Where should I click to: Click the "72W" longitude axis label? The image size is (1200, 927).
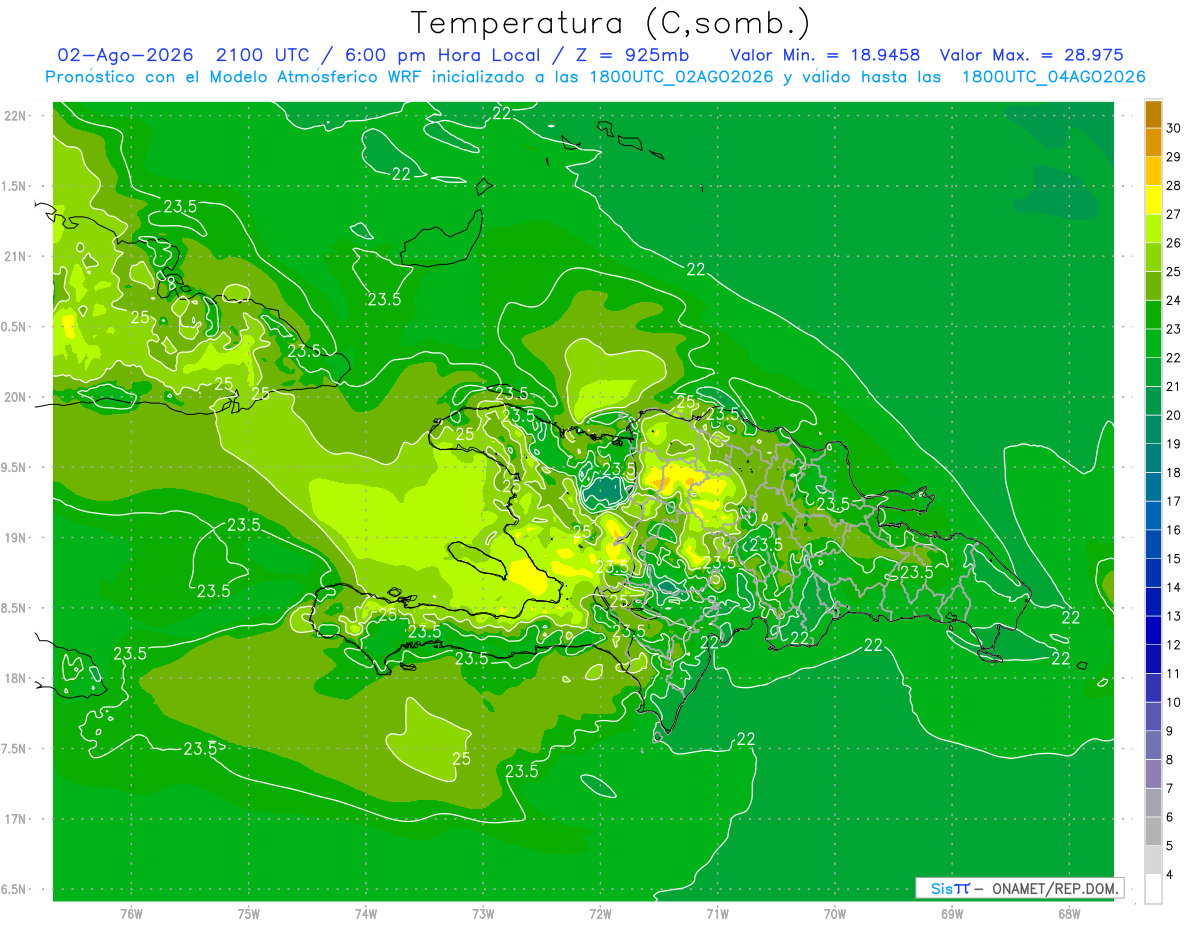(x=600, y=913)
